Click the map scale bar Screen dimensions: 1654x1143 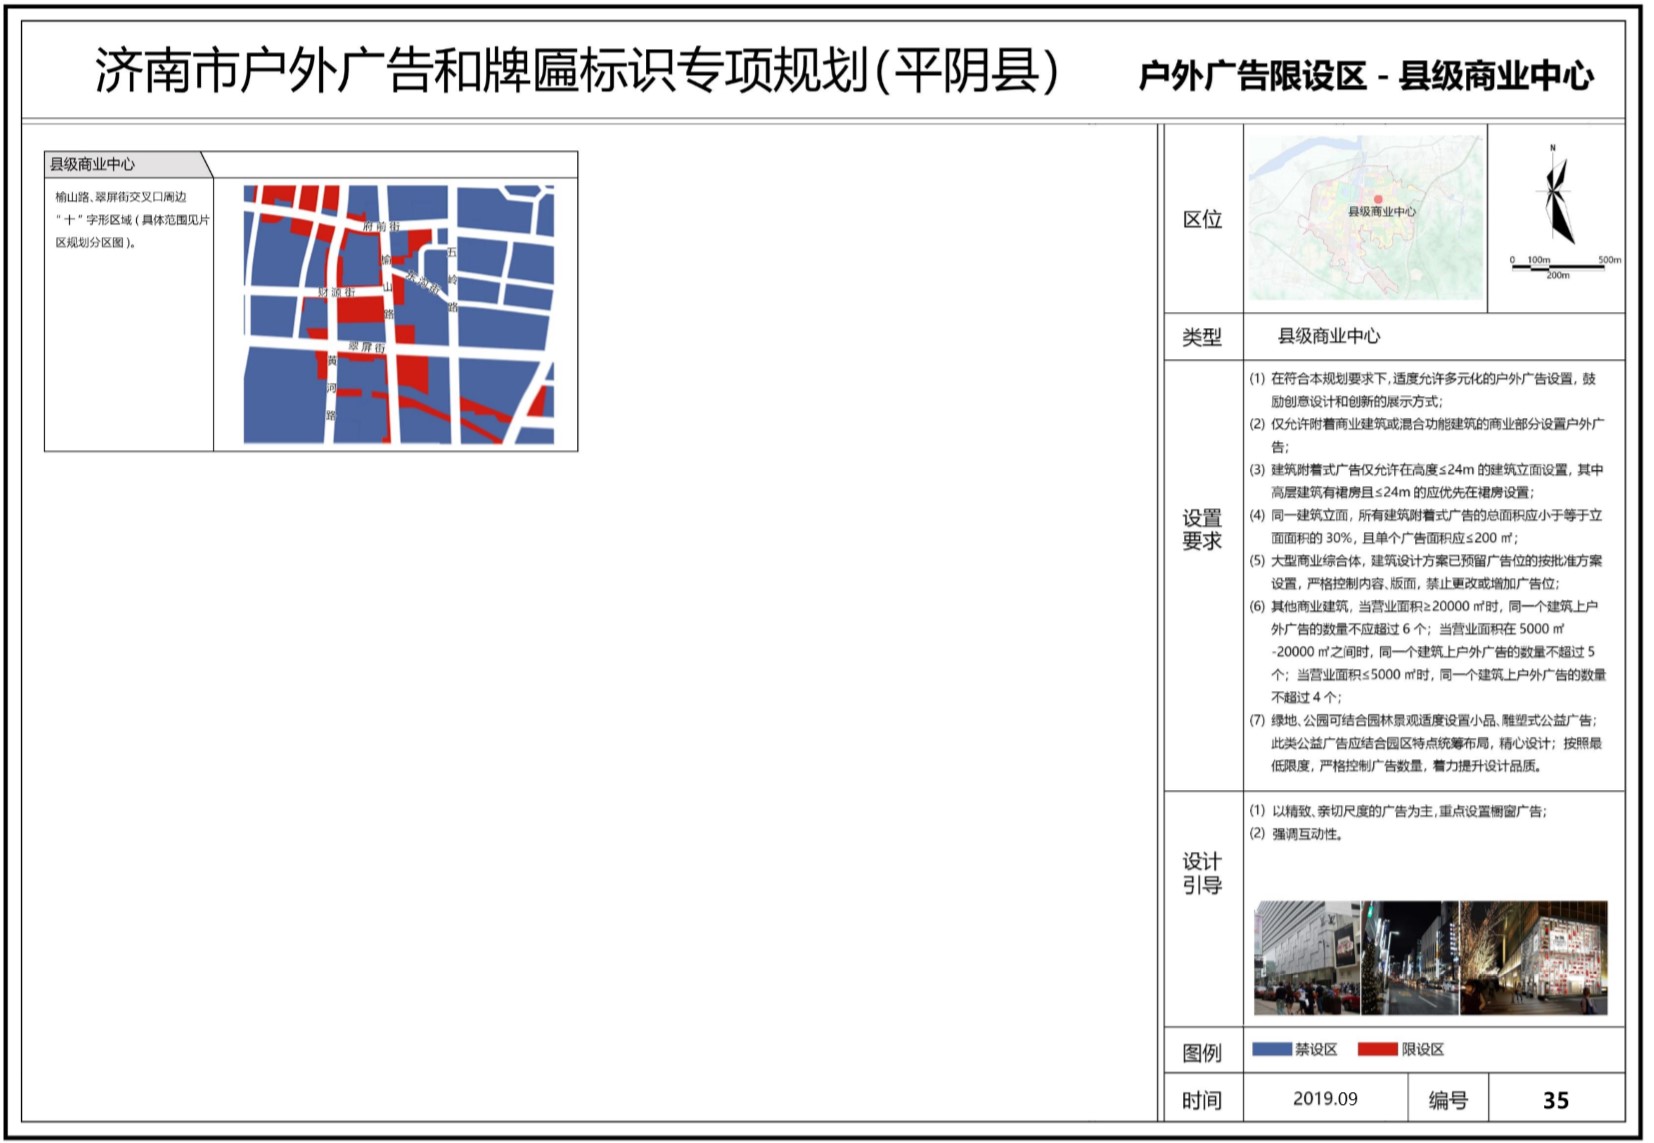[1558, 267]
